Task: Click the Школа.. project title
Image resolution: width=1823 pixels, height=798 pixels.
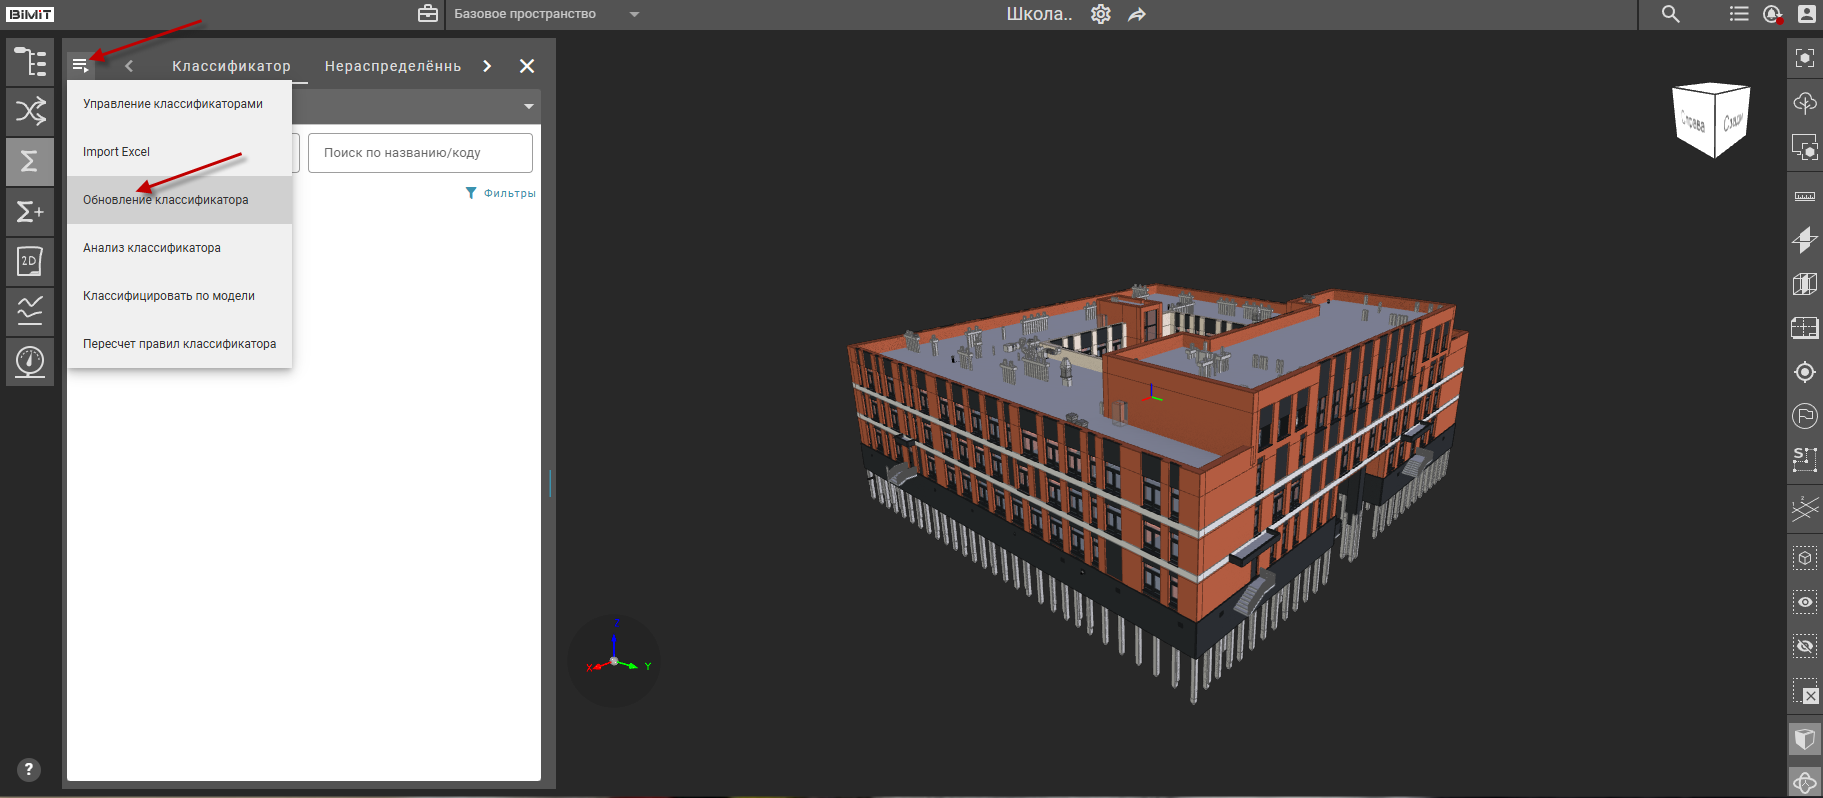Action: (1039, 14)
